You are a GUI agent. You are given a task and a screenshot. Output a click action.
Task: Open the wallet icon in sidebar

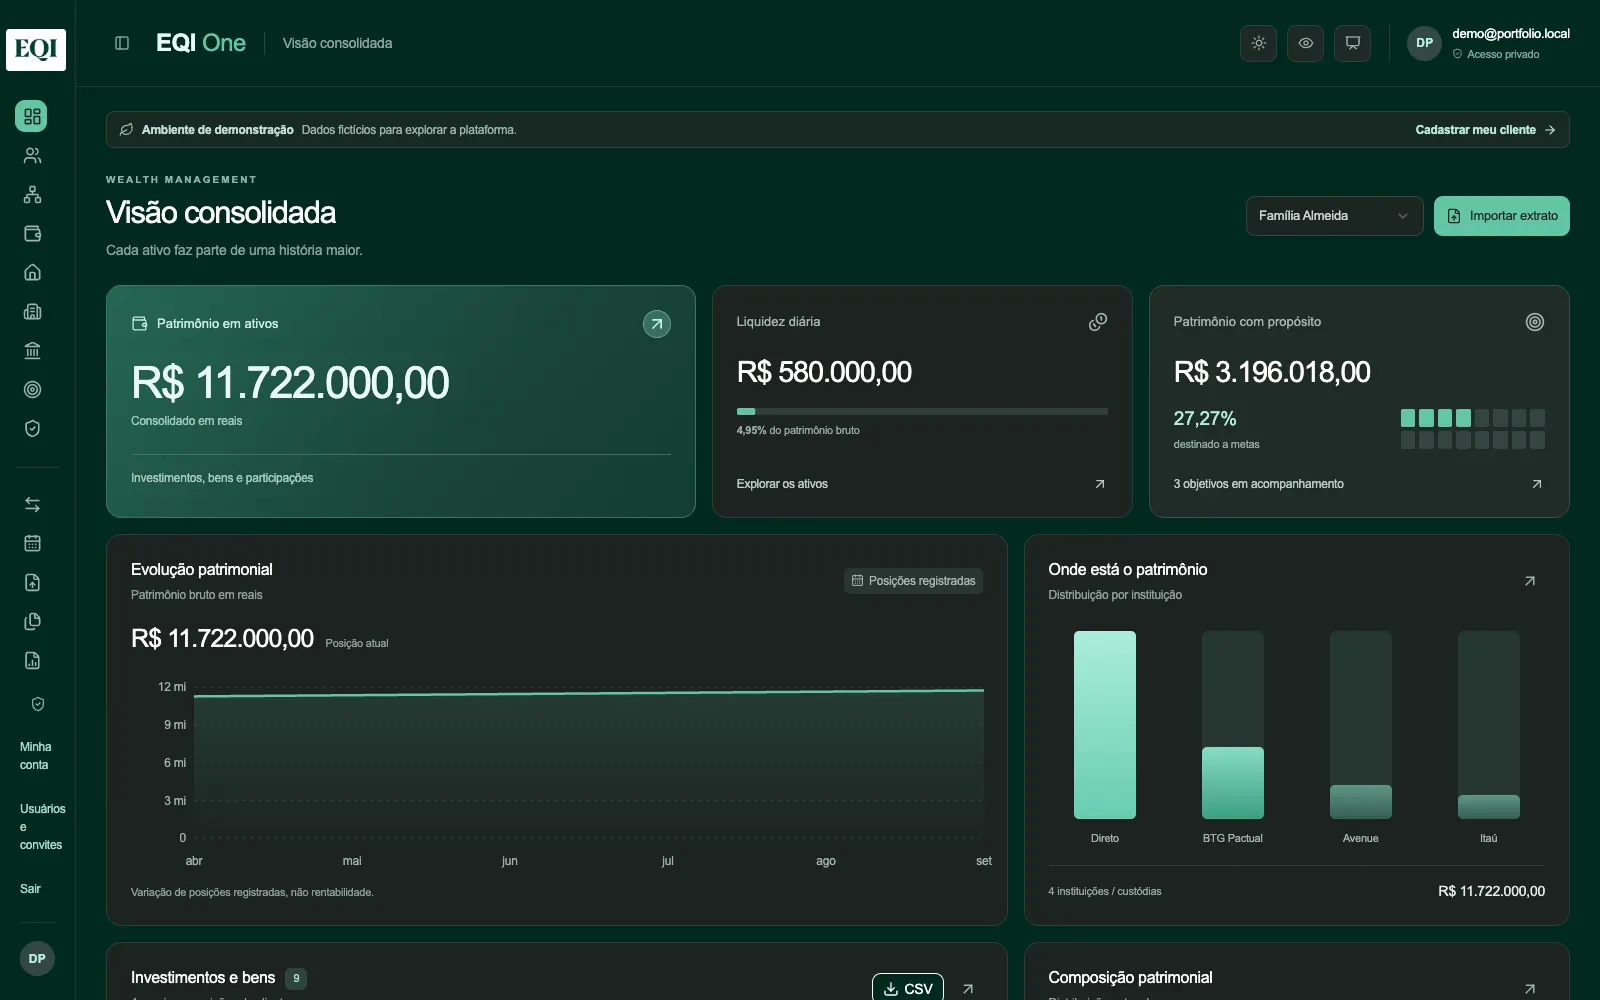tap(32, 233)
